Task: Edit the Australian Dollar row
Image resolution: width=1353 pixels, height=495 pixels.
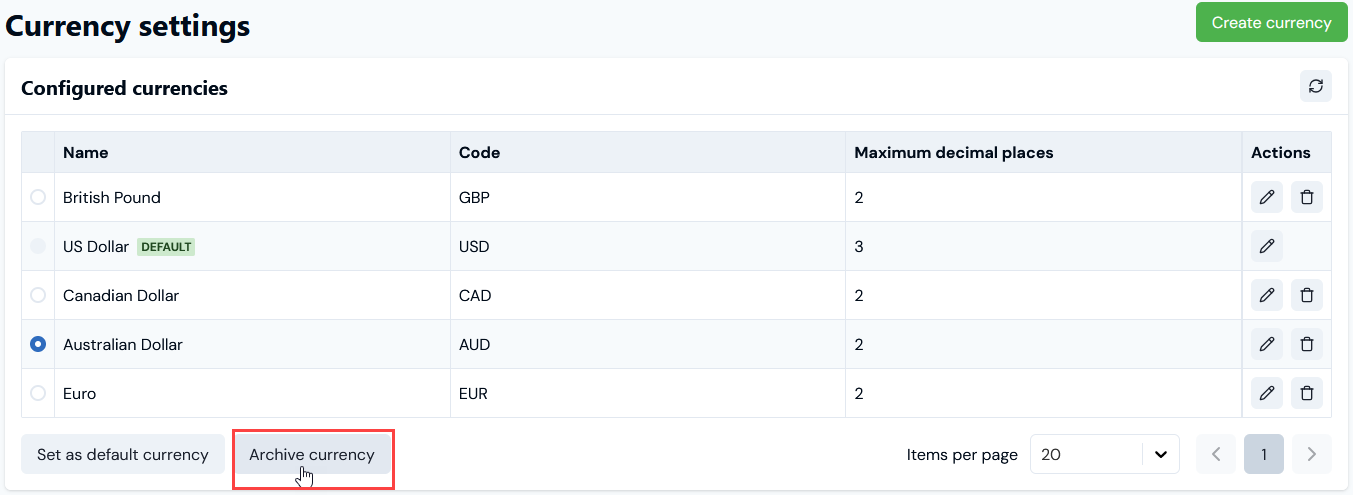Action: pos(1267,345)
